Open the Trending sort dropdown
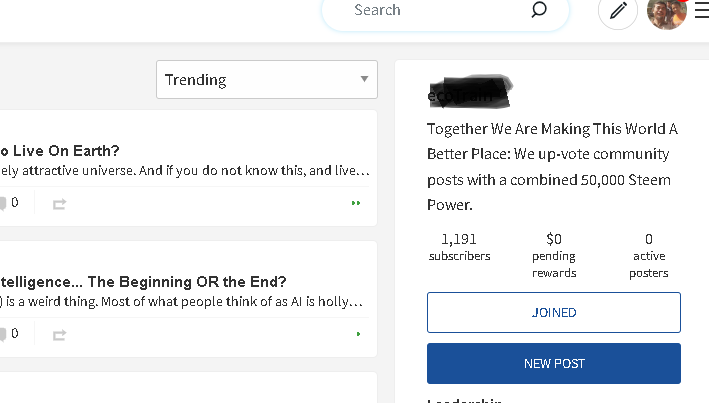This screenshot has height=403, width=709. 267,80
